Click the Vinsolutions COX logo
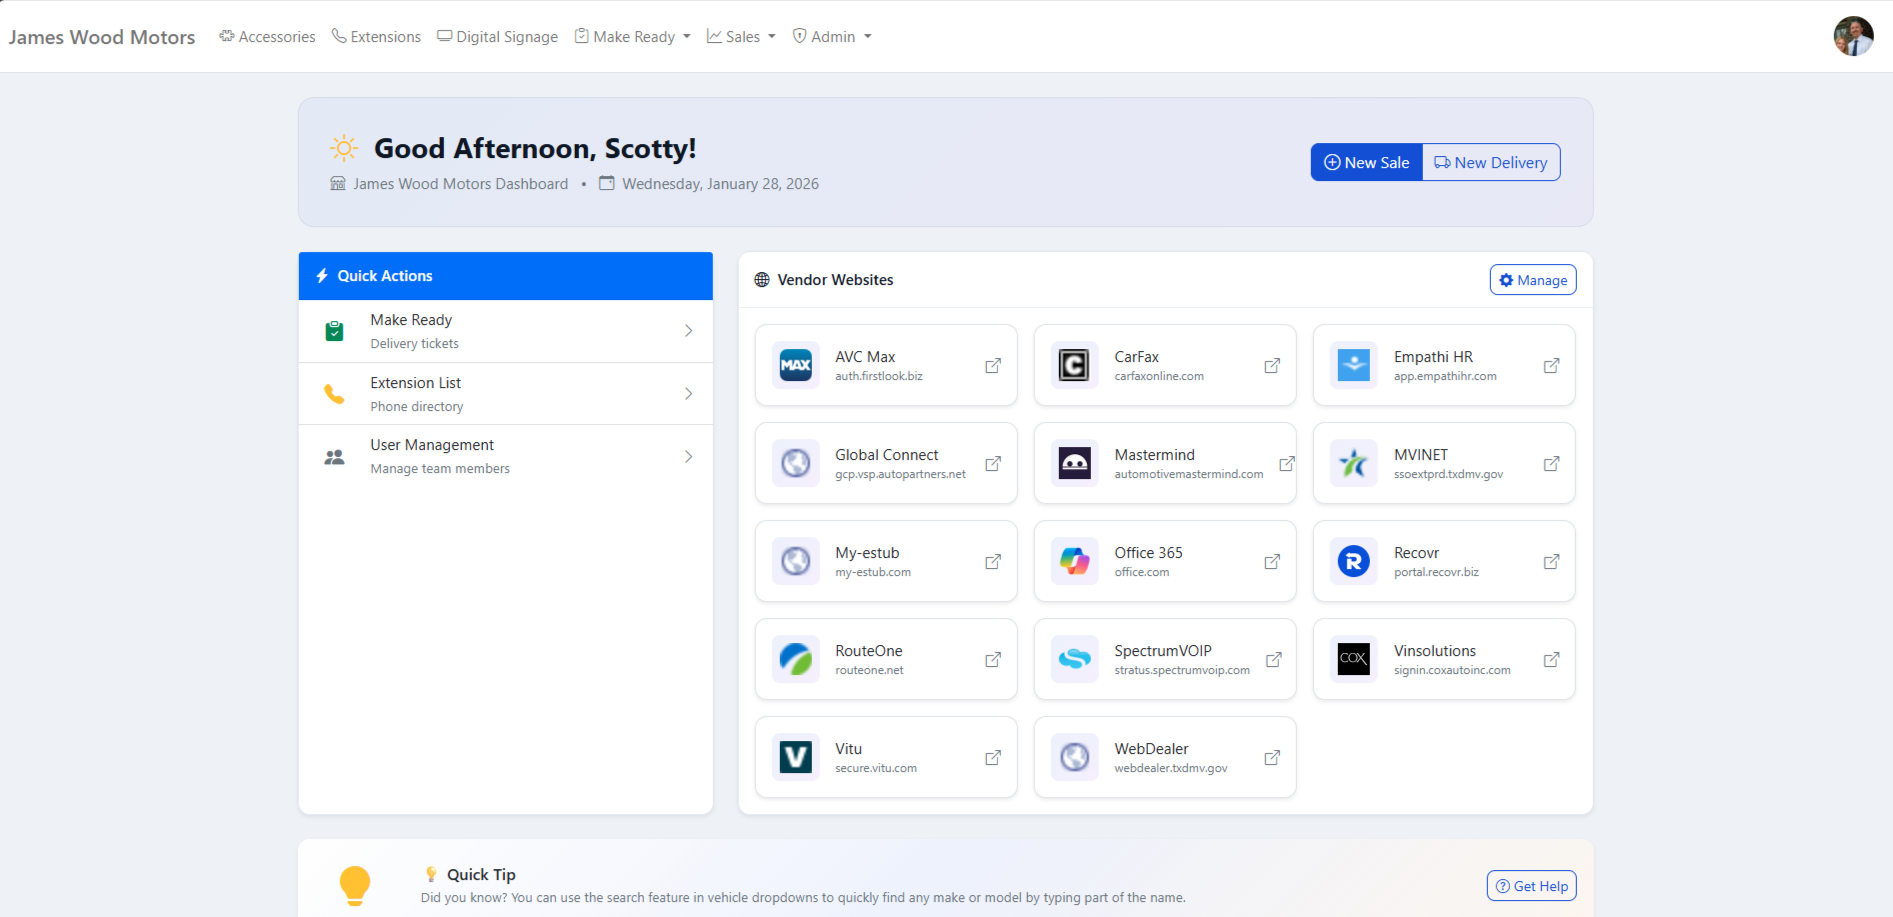The width and height of the screenshot is (1893, 917). (1353, 659)
